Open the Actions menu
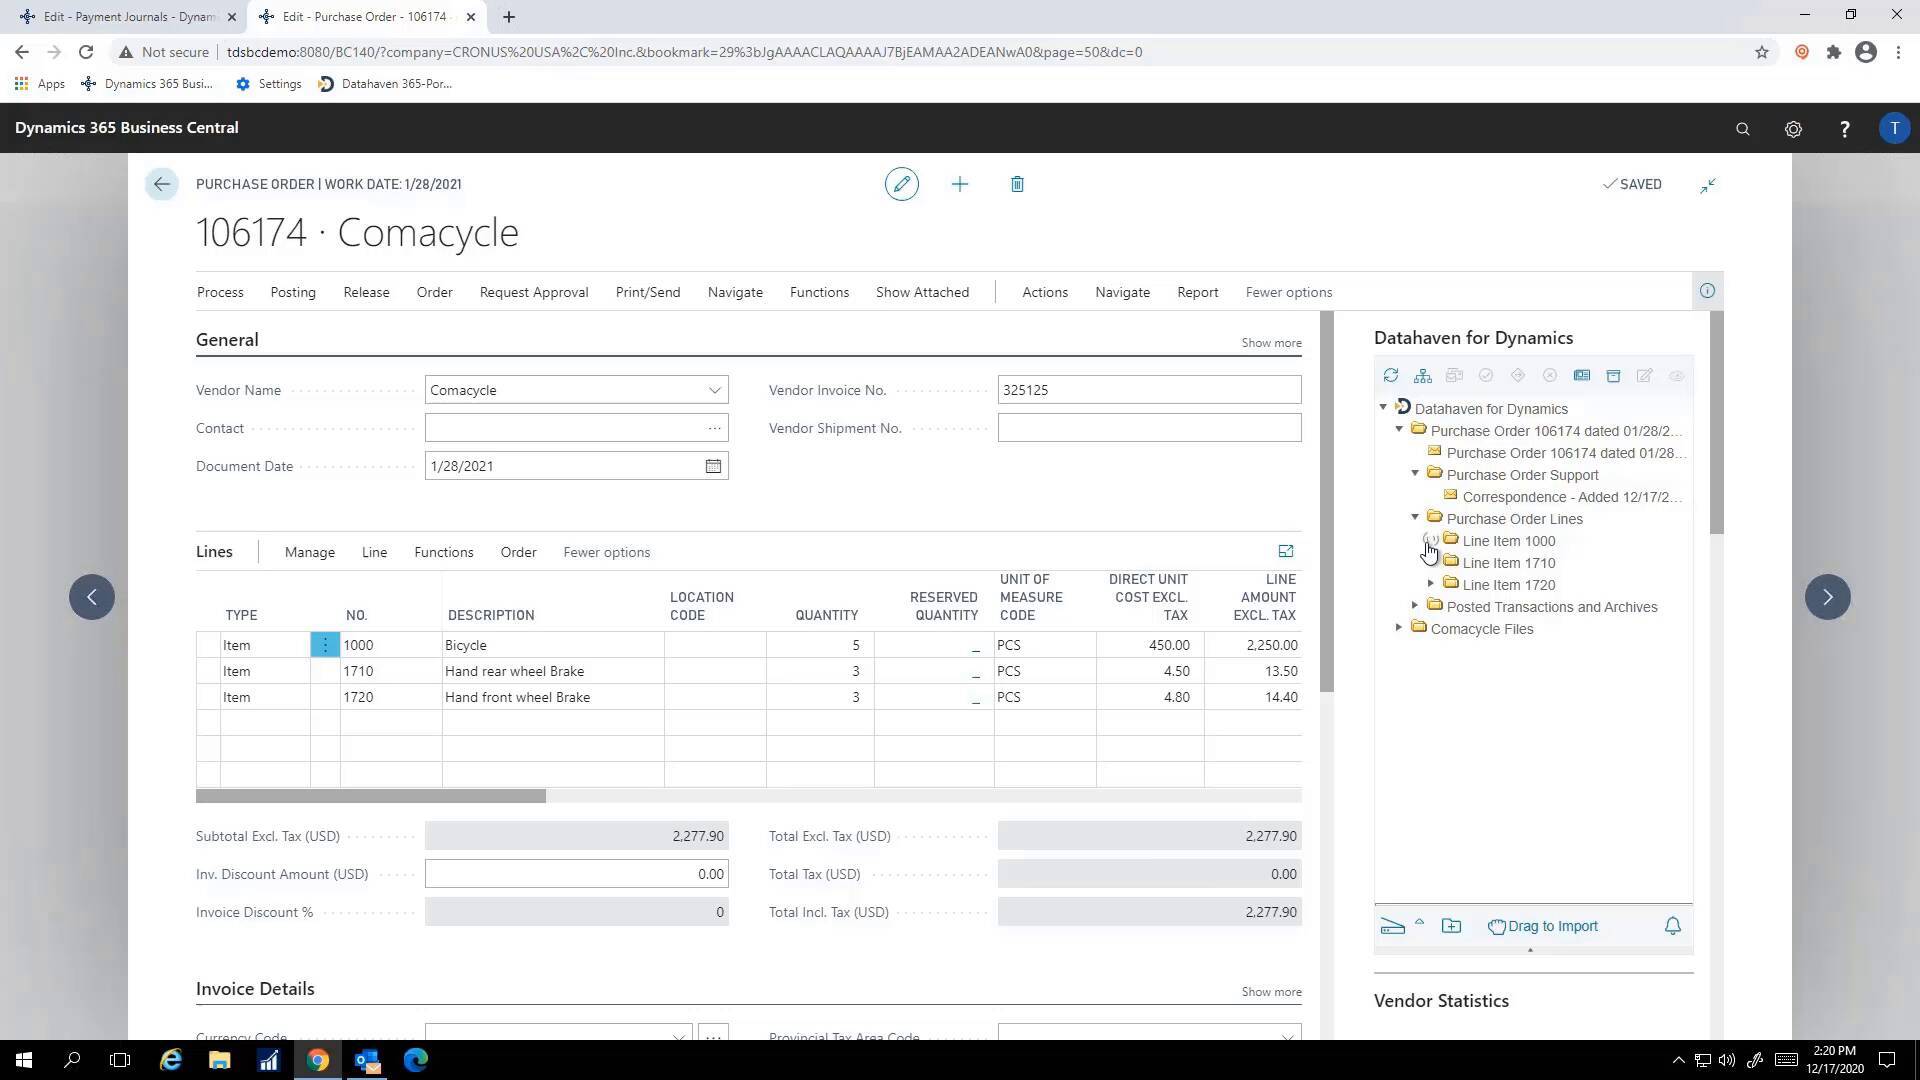 pos(1044,292)
